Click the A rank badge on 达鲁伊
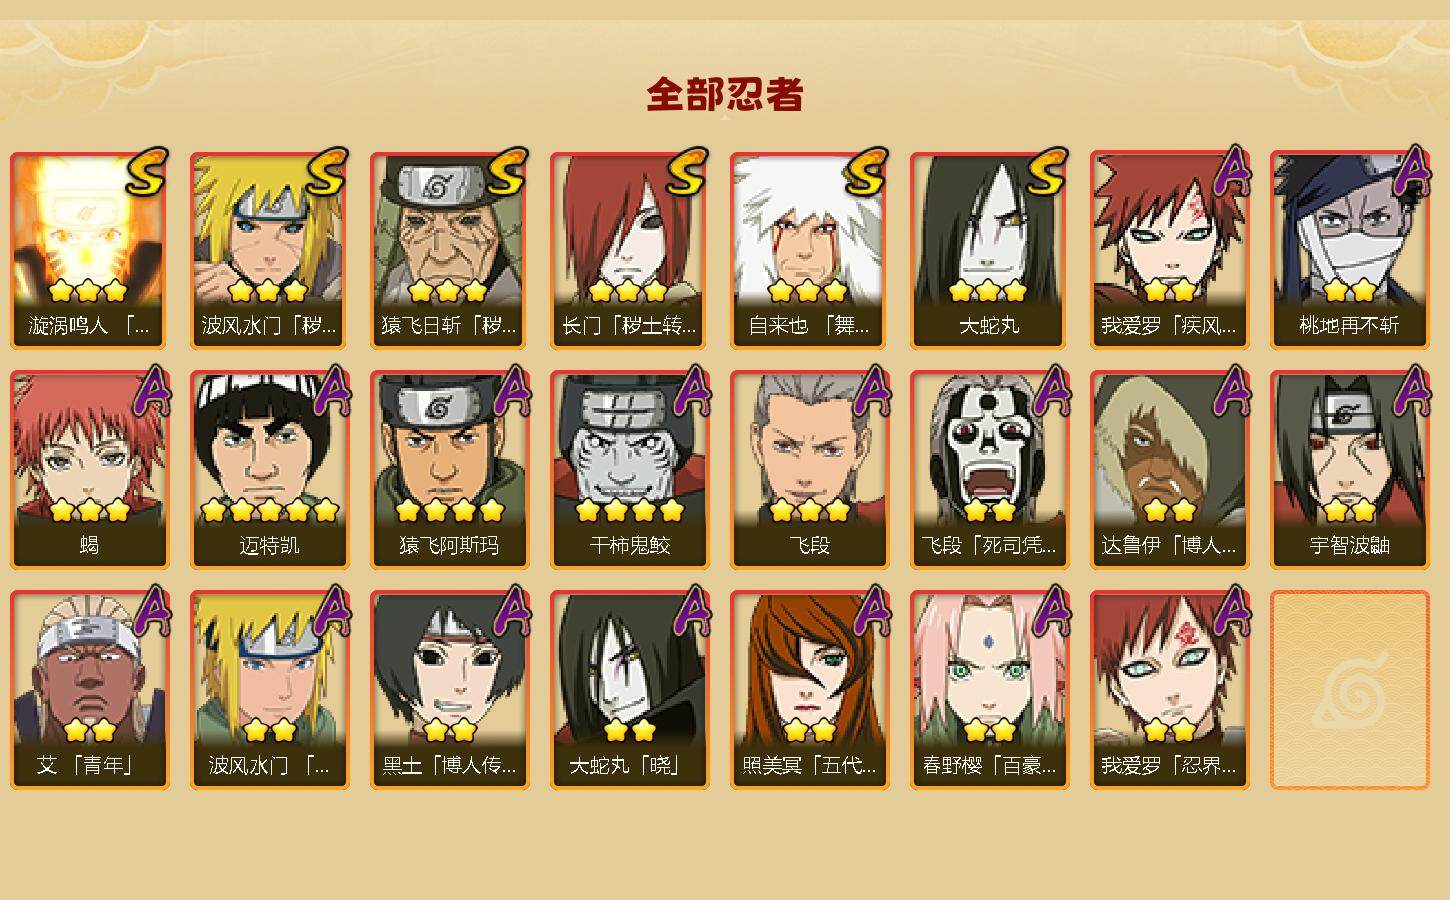 pos(1231,392)
